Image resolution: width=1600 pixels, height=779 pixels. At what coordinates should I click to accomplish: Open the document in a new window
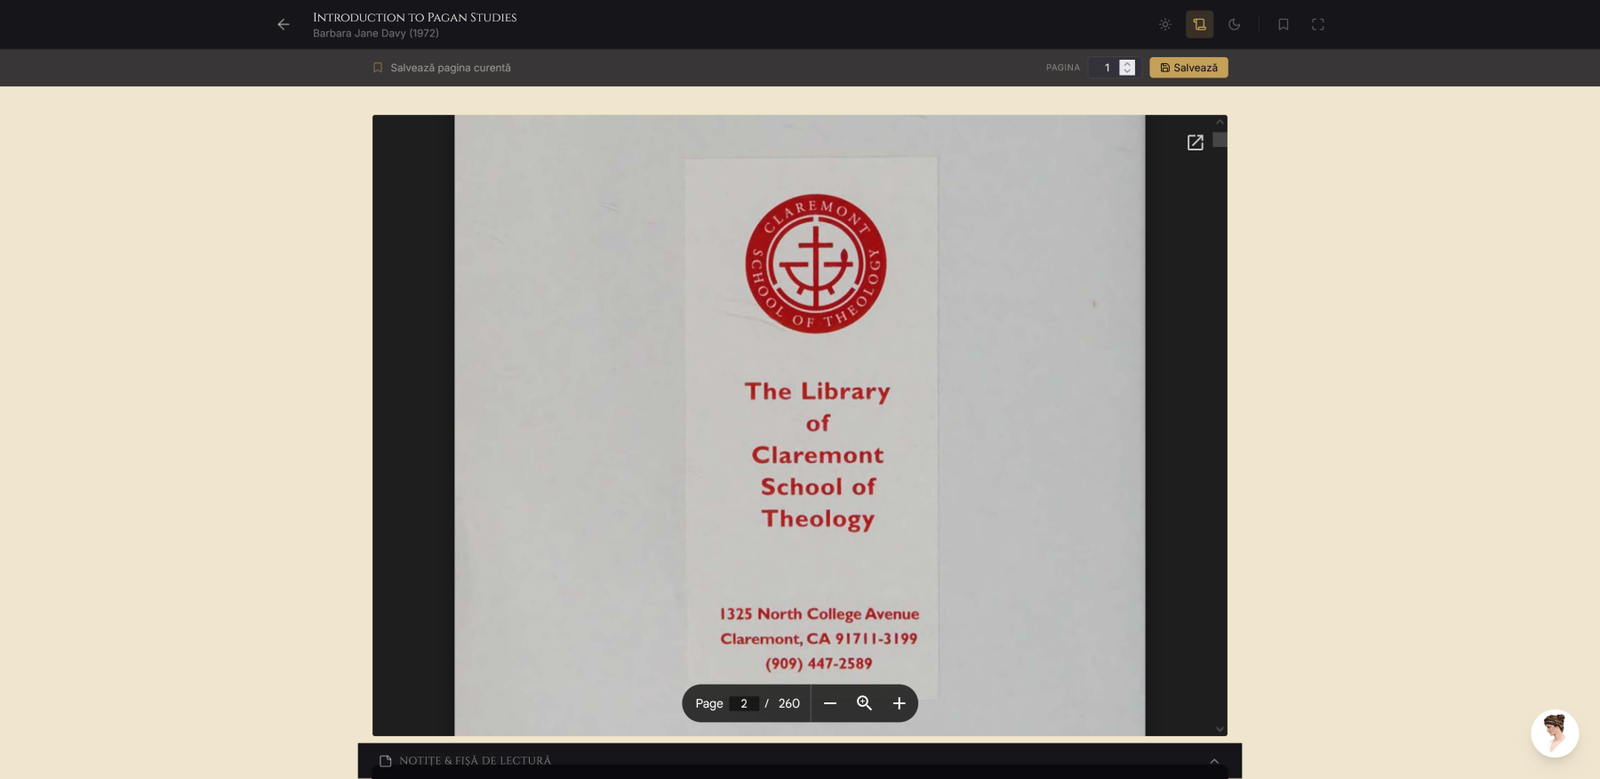(x=1195, y=143)
